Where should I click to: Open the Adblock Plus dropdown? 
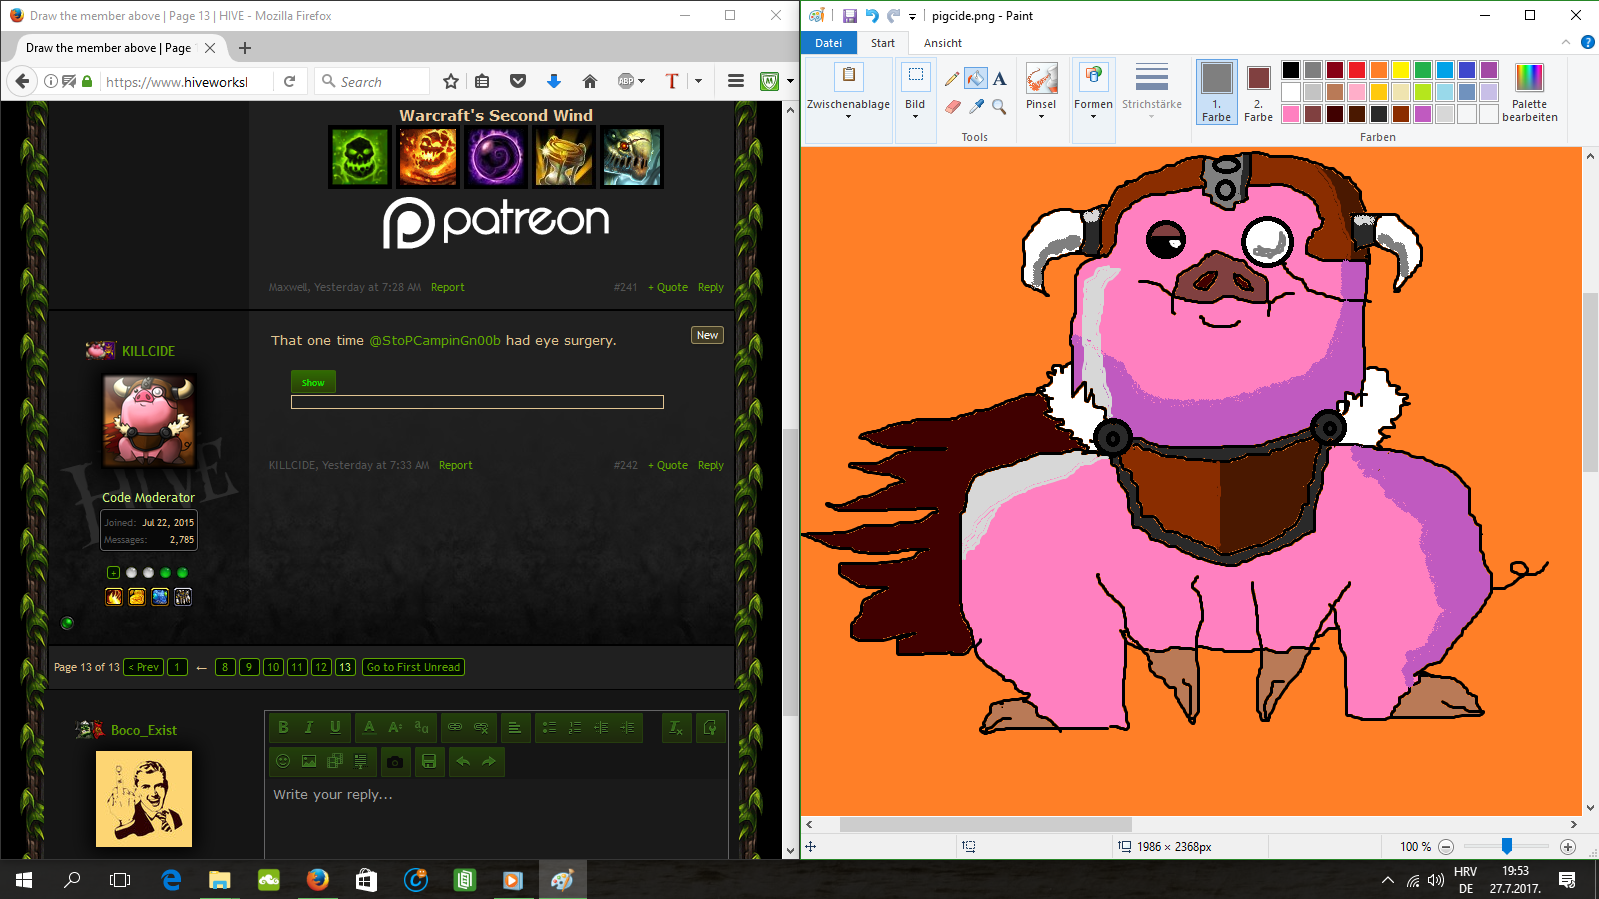pyautogui.click(x=642, y=82)
